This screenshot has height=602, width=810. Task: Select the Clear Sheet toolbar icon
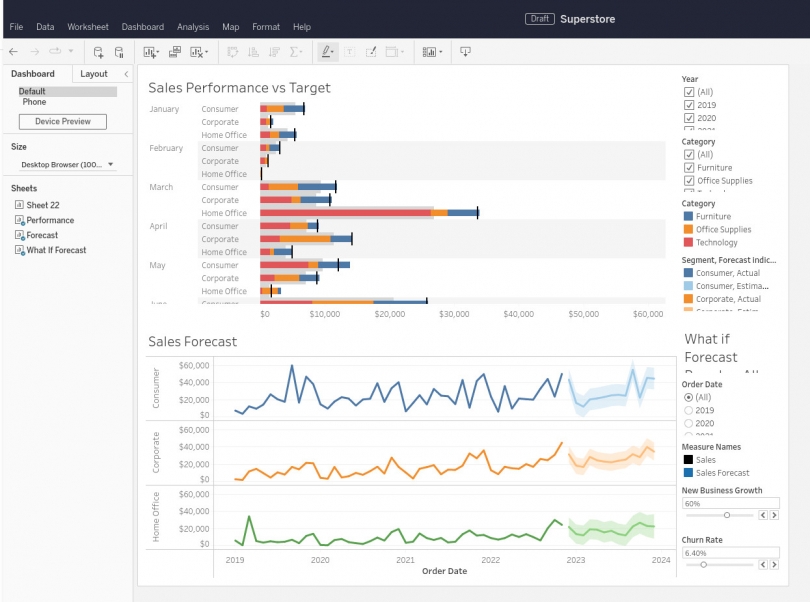197,50
